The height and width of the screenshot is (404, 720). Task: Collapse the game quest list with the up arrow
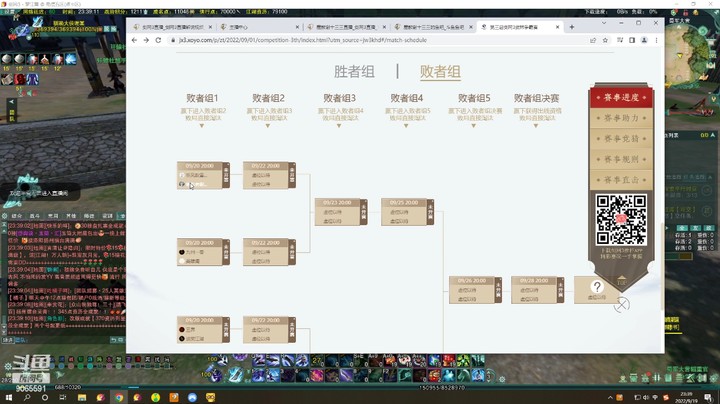pos(713,135)
